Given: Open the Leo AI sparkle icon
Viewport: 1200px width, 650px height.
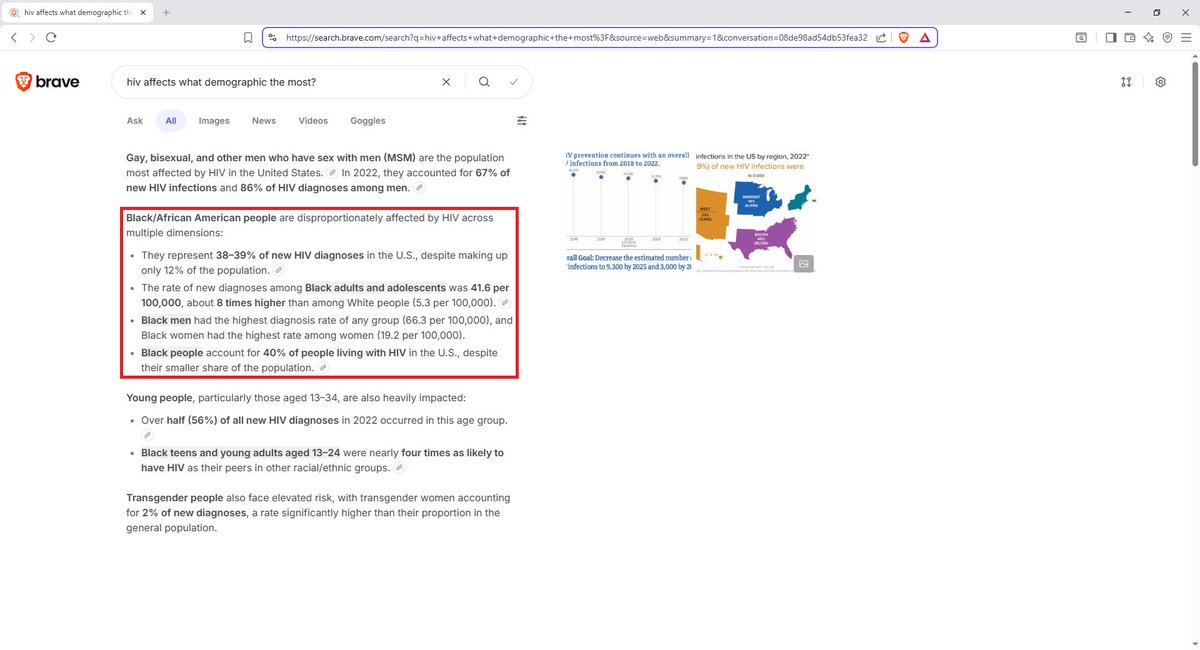Looking at the screenshot, I should 1148,37.
